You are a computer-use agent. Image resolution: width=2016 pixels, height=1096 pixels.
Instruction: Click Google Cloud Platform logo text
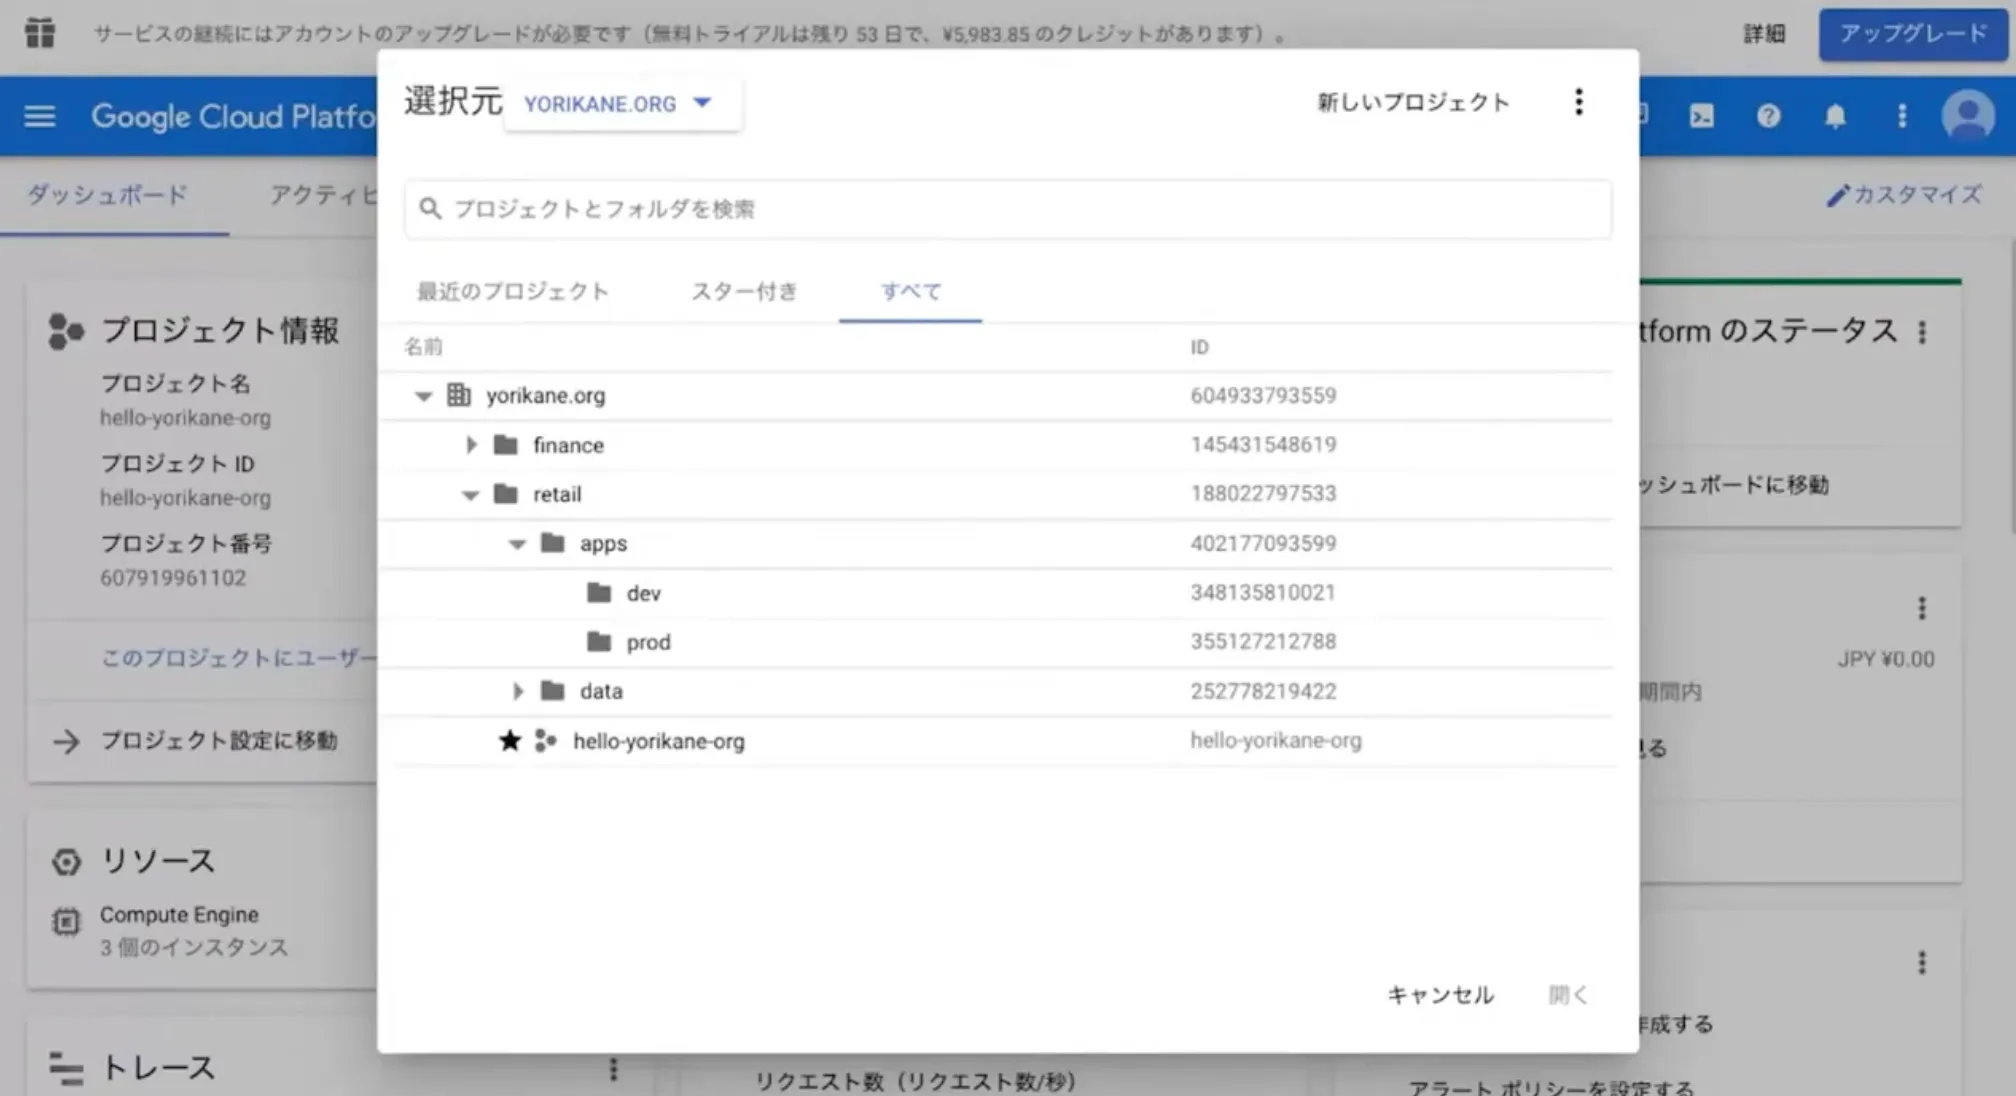pyautogui.click(x=233, y=117)
